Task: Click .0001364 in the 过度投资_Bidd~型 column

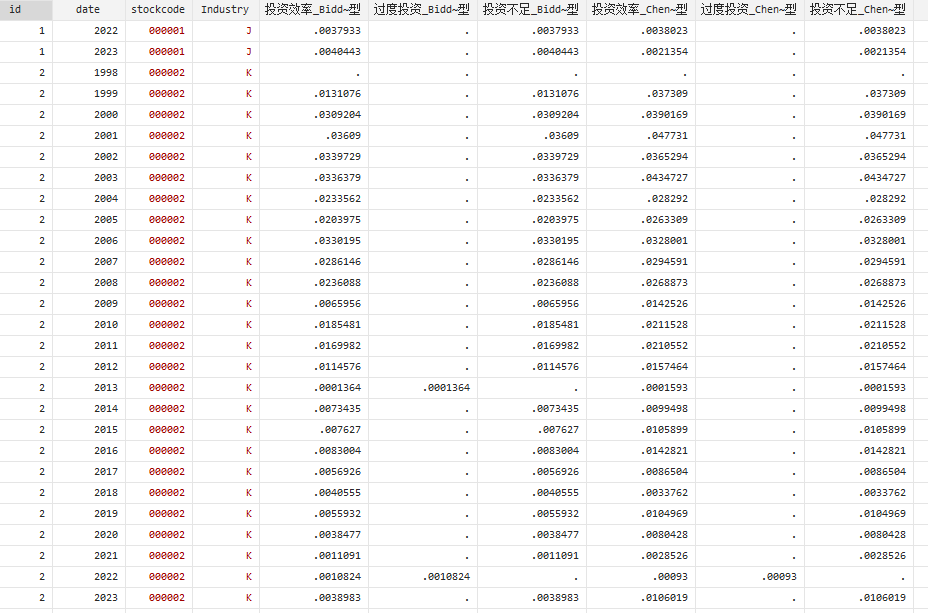Action: click(x=442, y=388)
